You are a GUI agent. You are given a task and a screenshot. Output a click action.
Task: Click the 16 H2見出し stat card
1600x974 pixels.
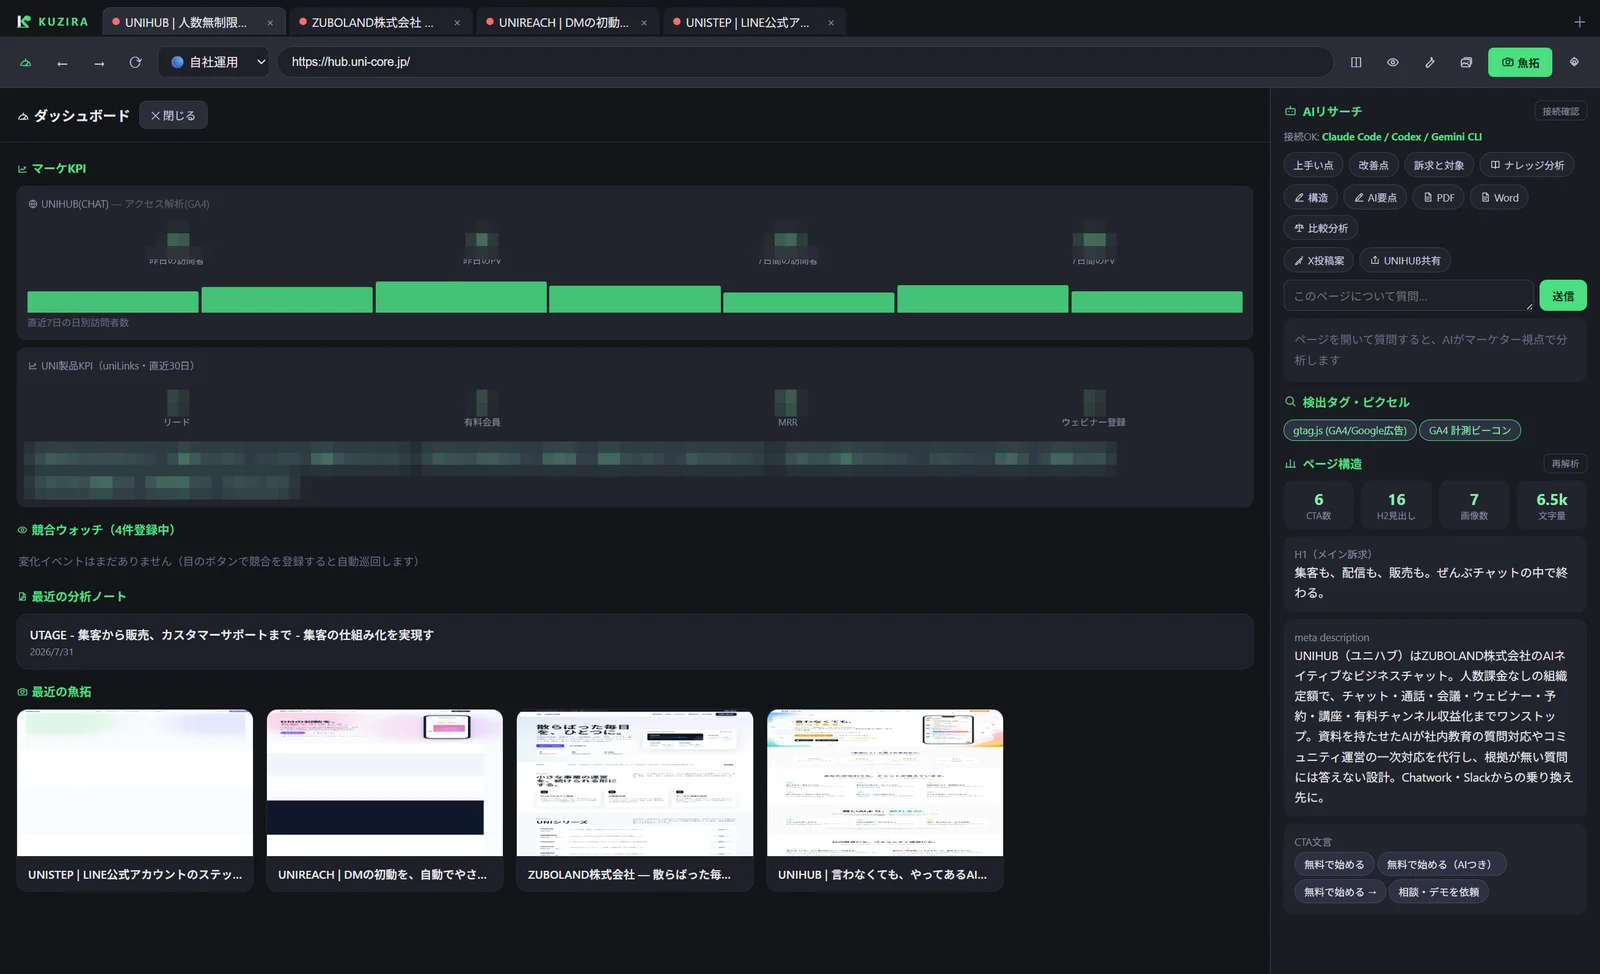(x=1396, y=505)
